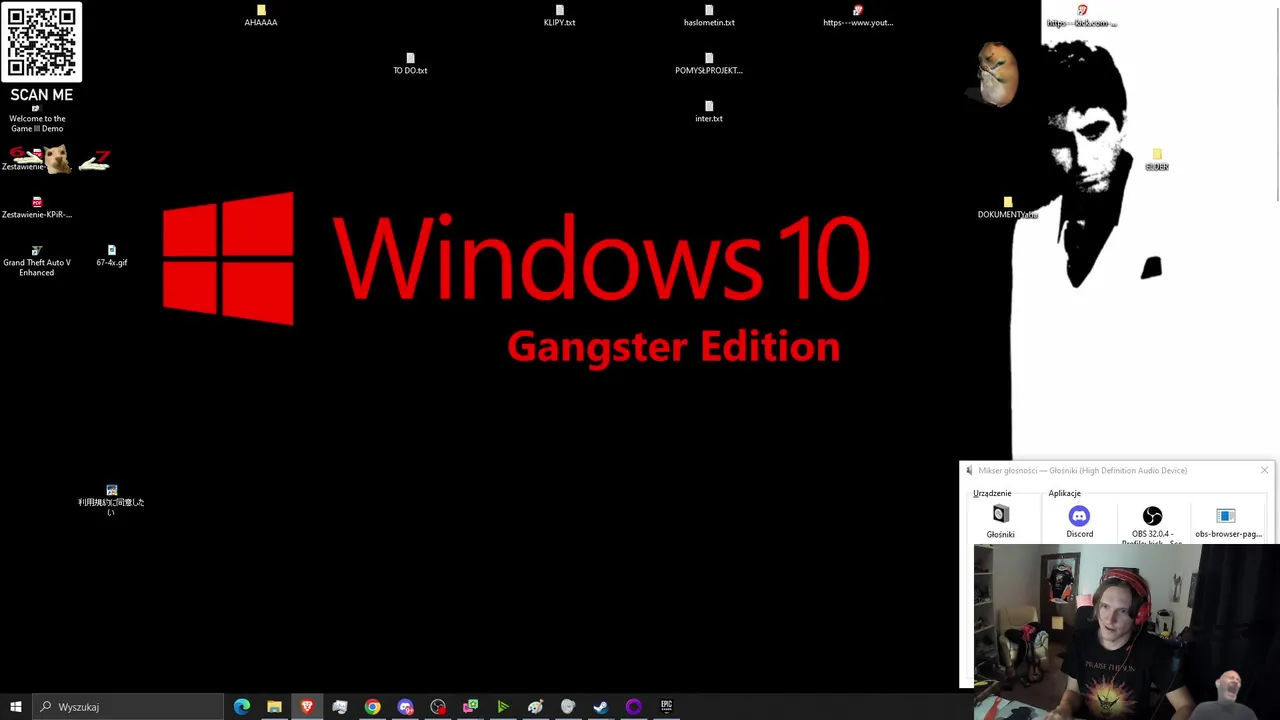Open the Windows Start menu

coord(16,707)
